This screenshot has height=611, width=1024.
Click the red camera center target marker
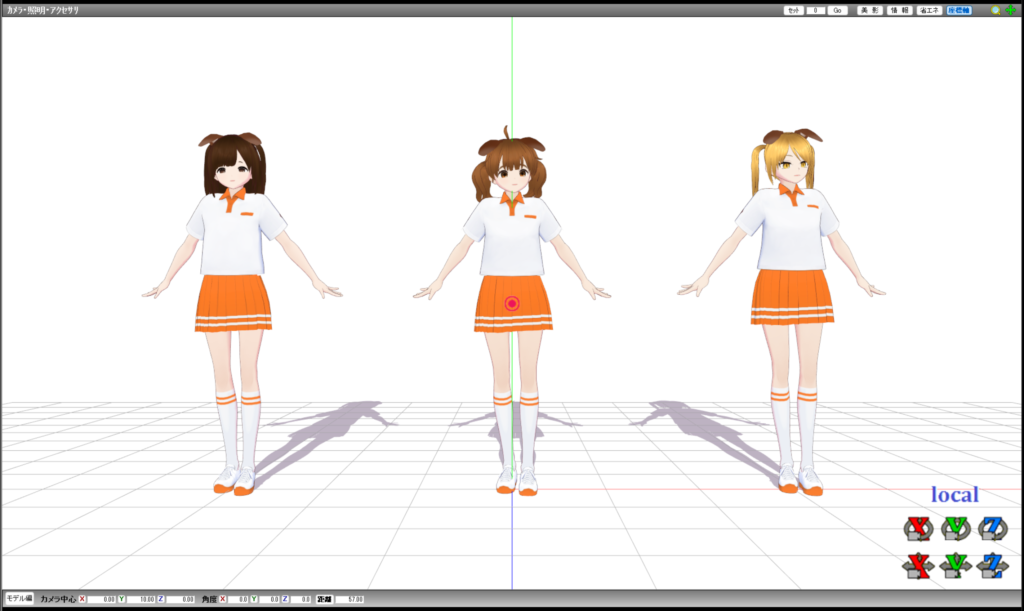pyautogui.click(x=512, y=303)
